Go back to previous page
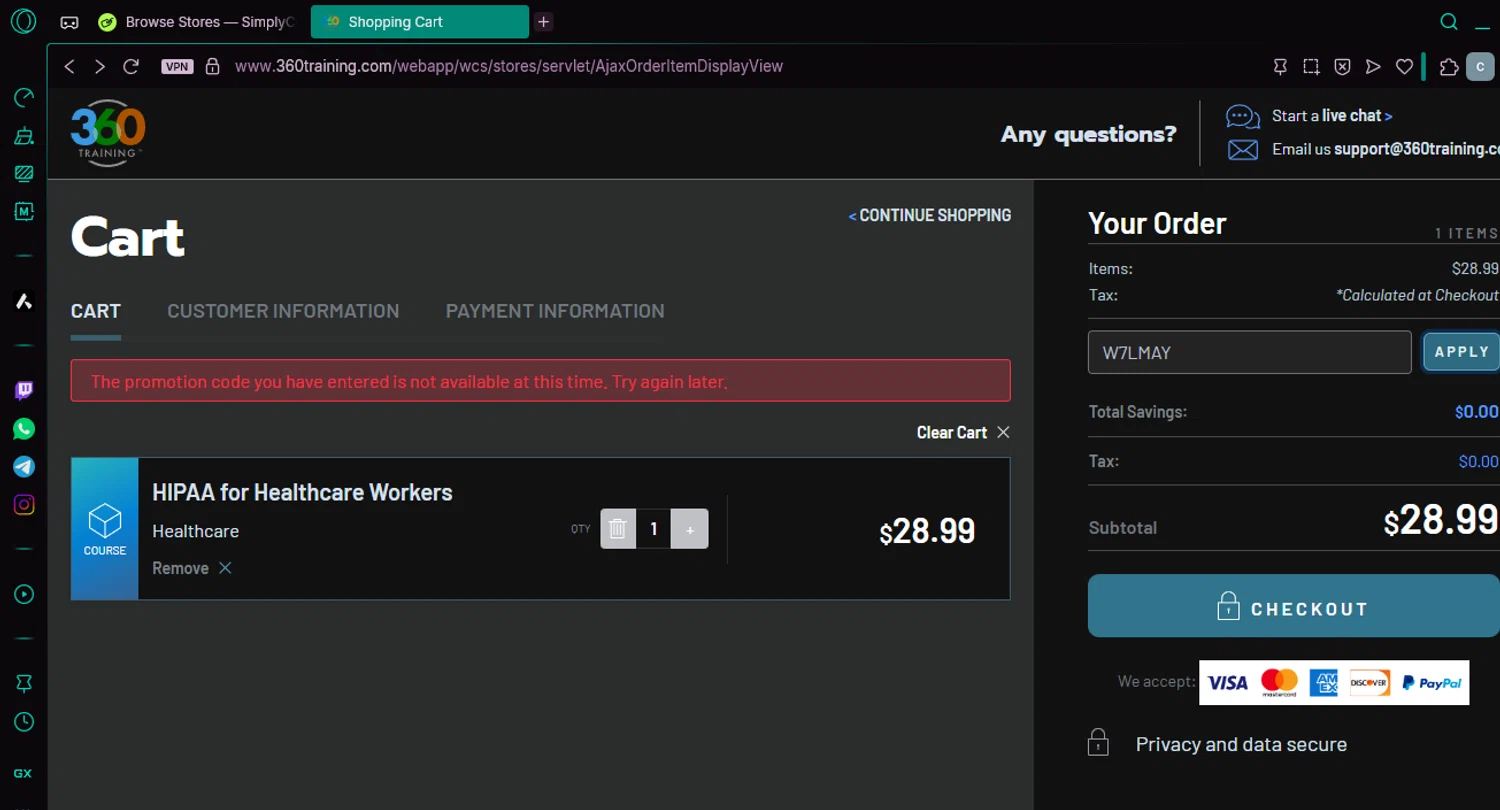The image size is (1500, 810). [x=69, y=66]
